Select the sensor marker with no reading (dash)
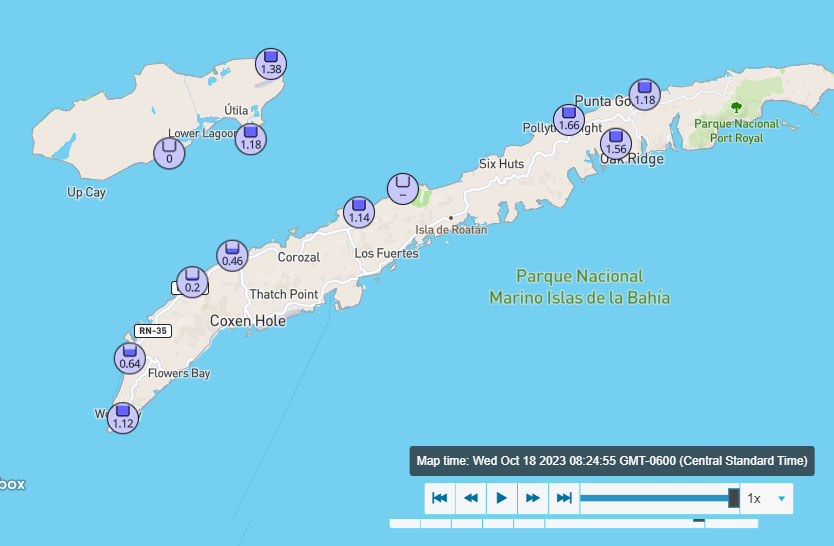This screenshot has width=834, height=546. 402,188
